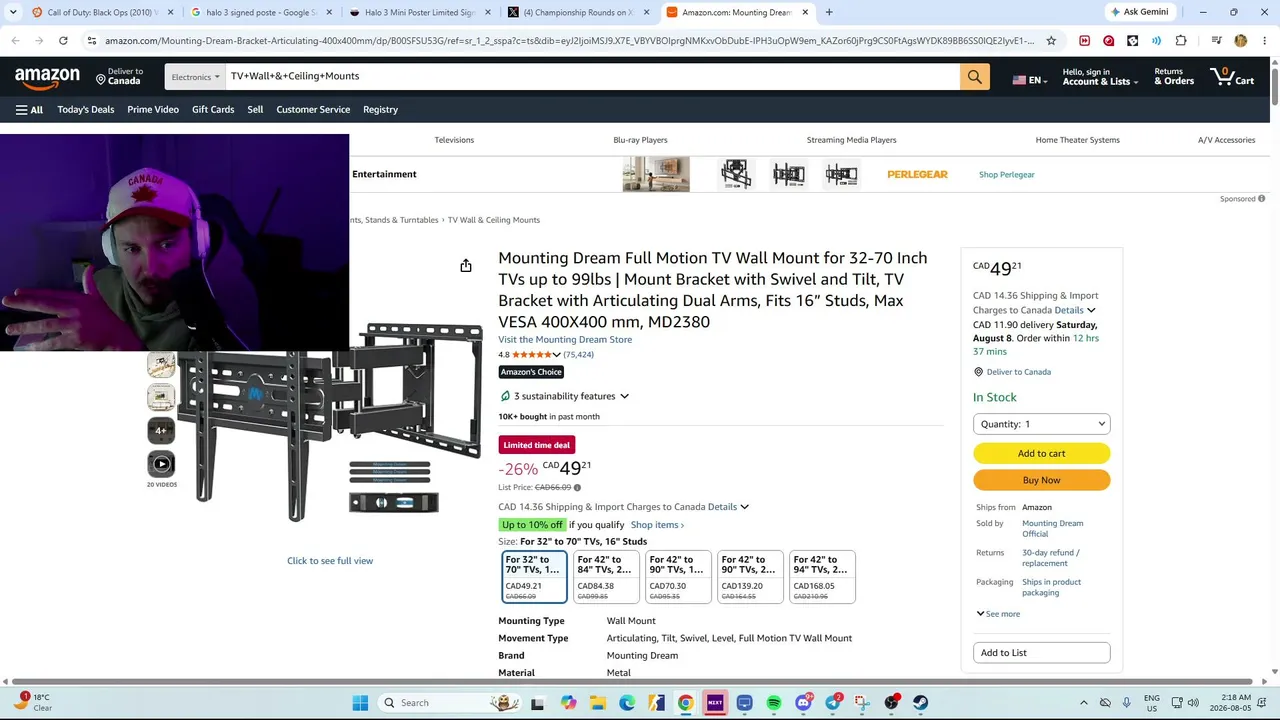Open Prime Video nav link

153,110
